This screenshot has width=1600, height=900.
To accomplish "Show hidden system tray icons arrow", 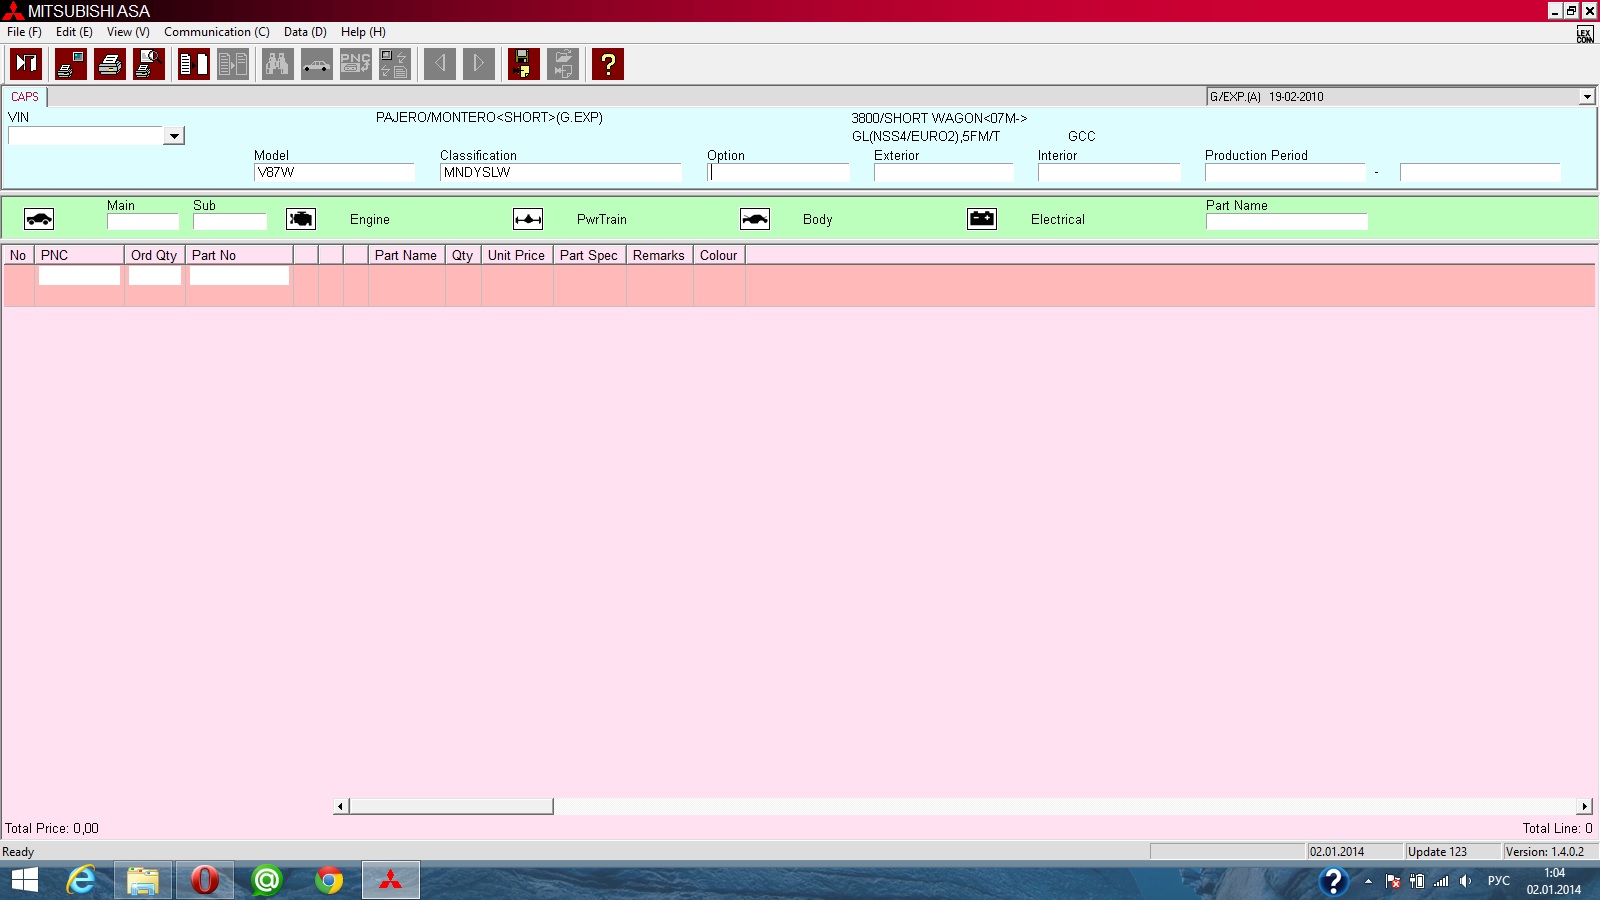I will (1368, 881).
